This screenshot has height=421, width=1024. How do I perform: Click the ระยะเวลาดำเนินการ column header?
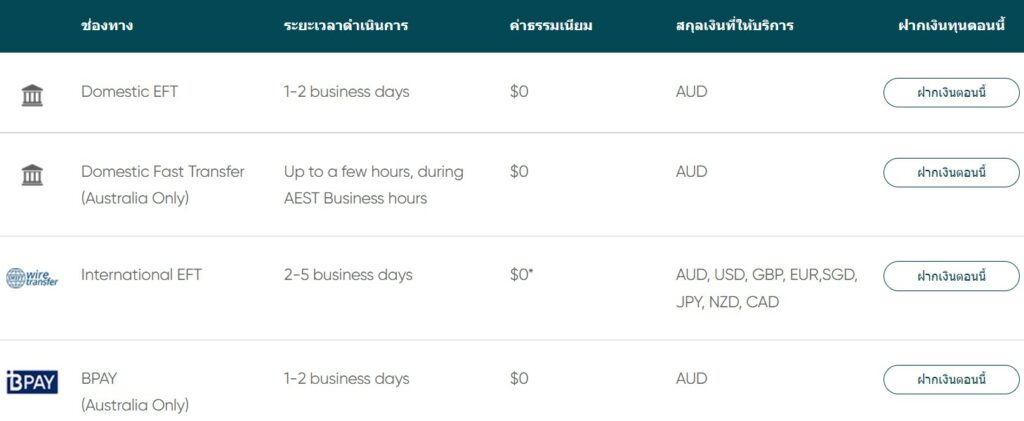click(x=346, y=25)
